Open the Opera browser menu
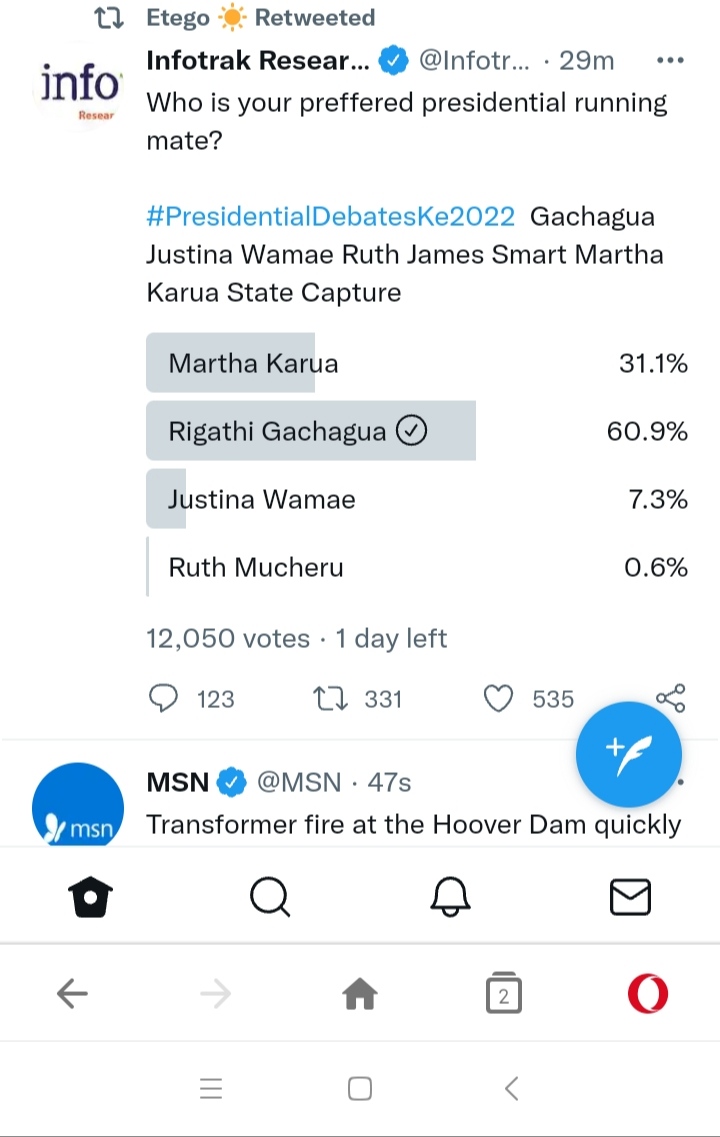This screenshot has height=1137, width=720. tap(647, 994)
